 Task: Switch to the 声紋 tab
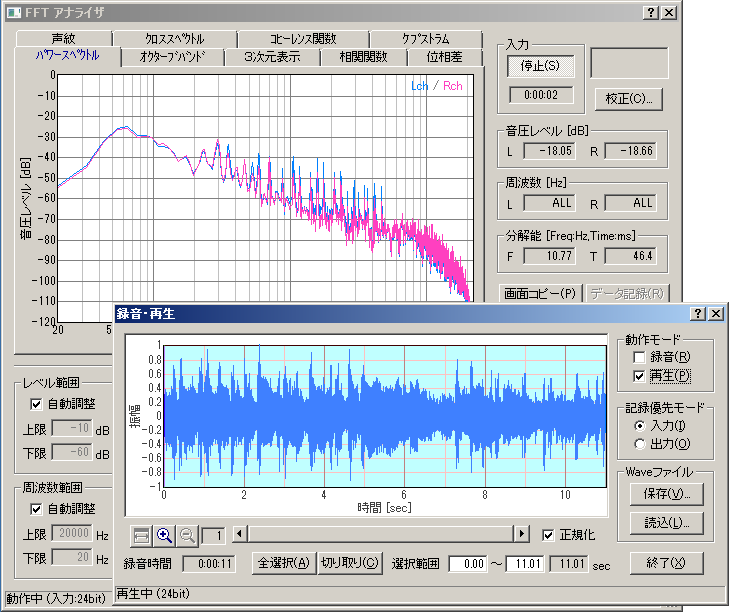point(64,39)
